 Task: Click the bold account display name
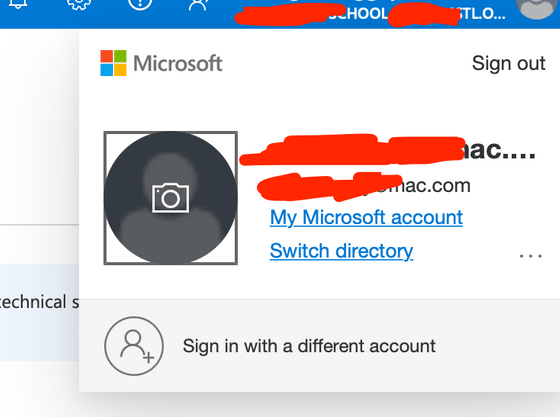[388, 150]
